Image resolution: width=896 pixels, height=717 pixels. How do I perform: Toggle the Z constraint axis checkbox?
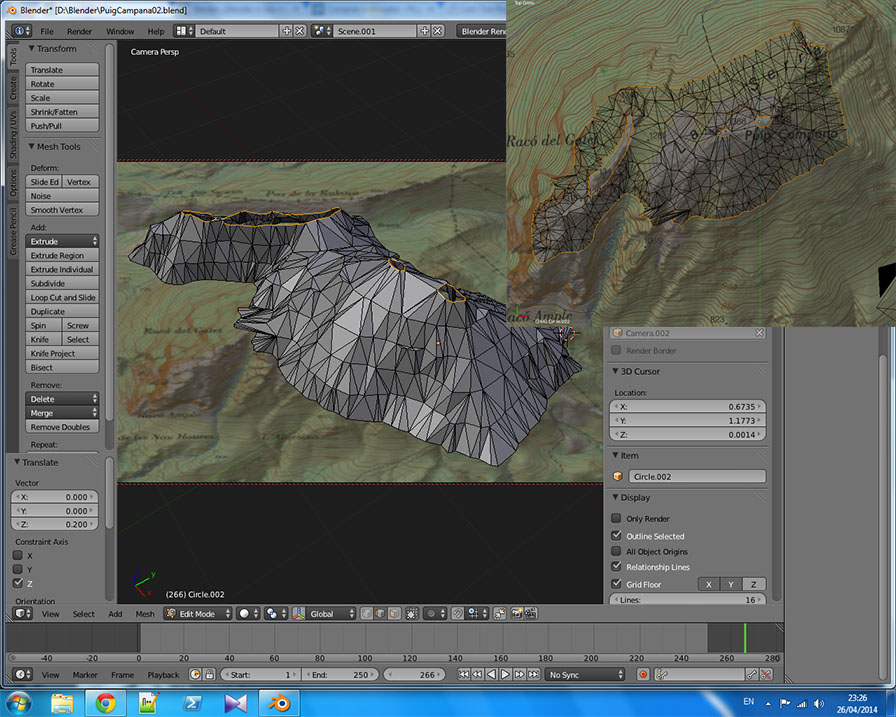(x=18, y=583)
